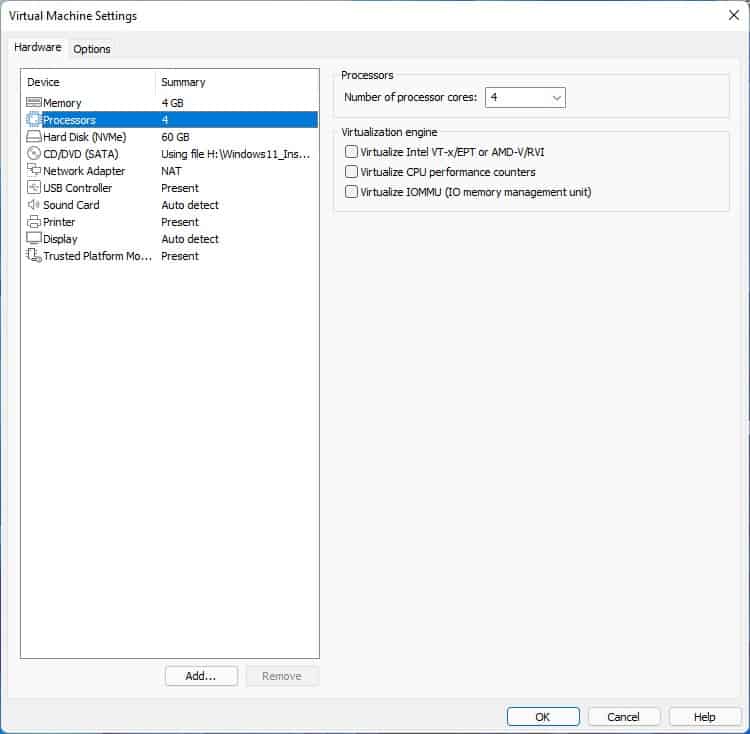The height and width of the screenshot is (734, 750).
Task: Select the Hard Disk (NVMe) label
Action: pos(85,137)
